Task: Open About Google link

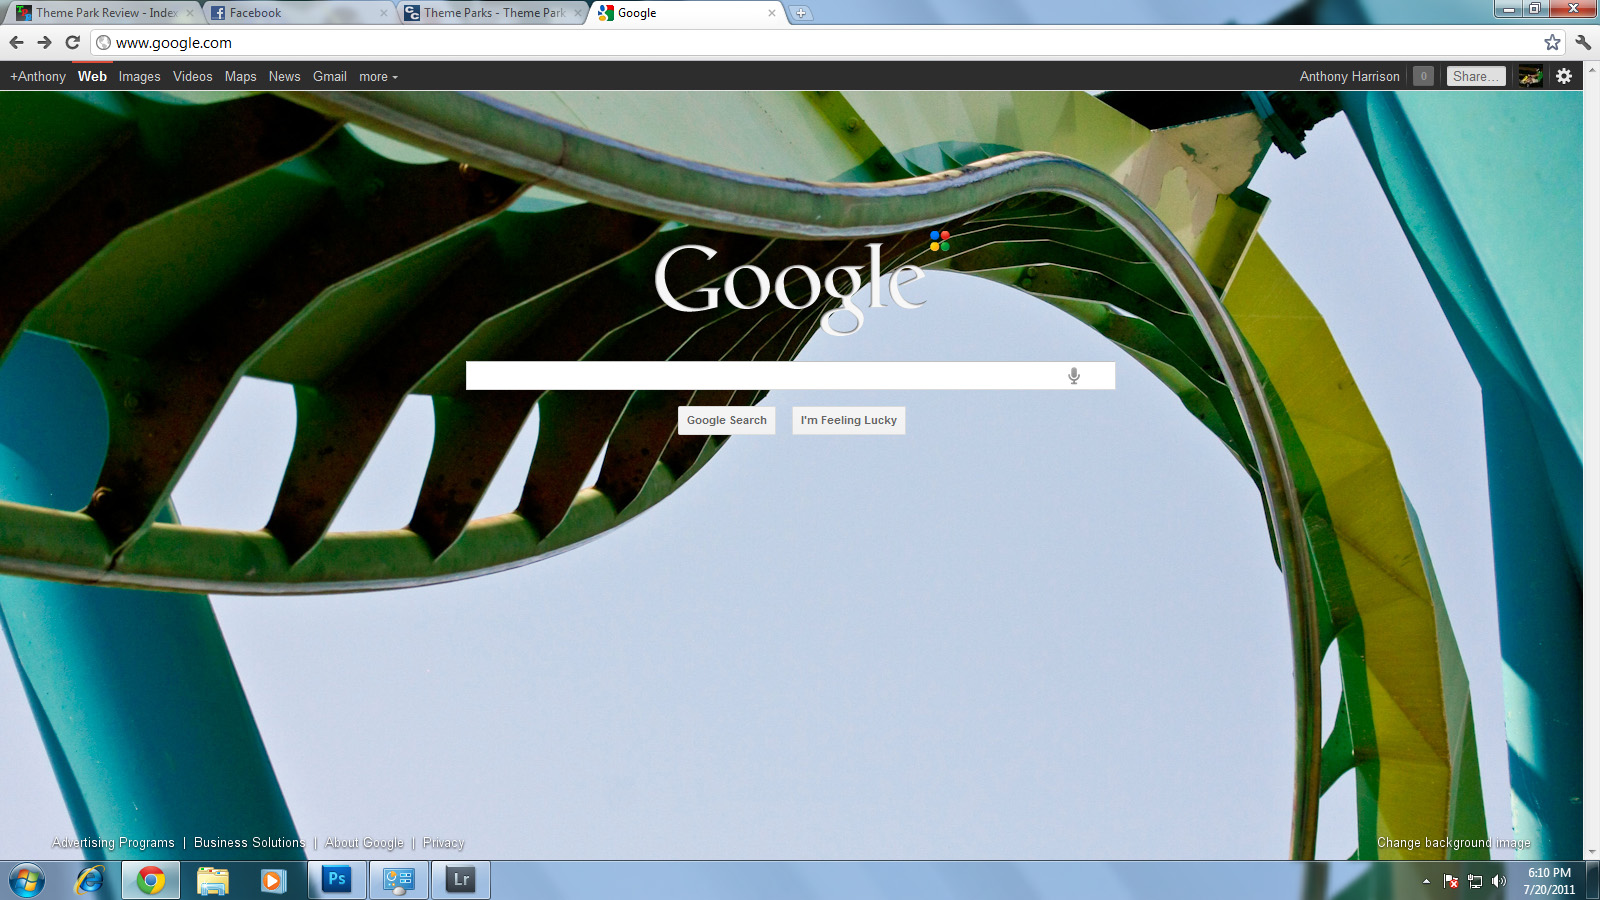Action: click(x=364, y=843)
